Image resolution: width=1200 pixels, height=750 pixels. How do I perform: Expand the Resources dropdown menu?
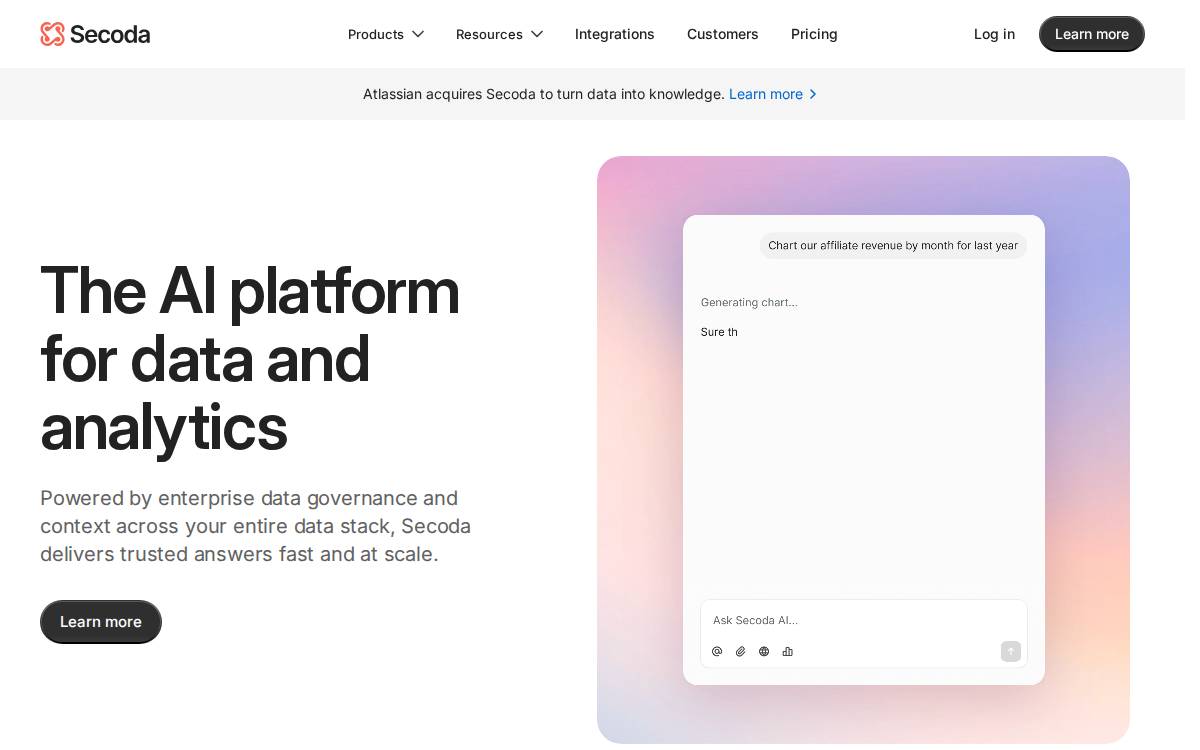pos(499,34)
